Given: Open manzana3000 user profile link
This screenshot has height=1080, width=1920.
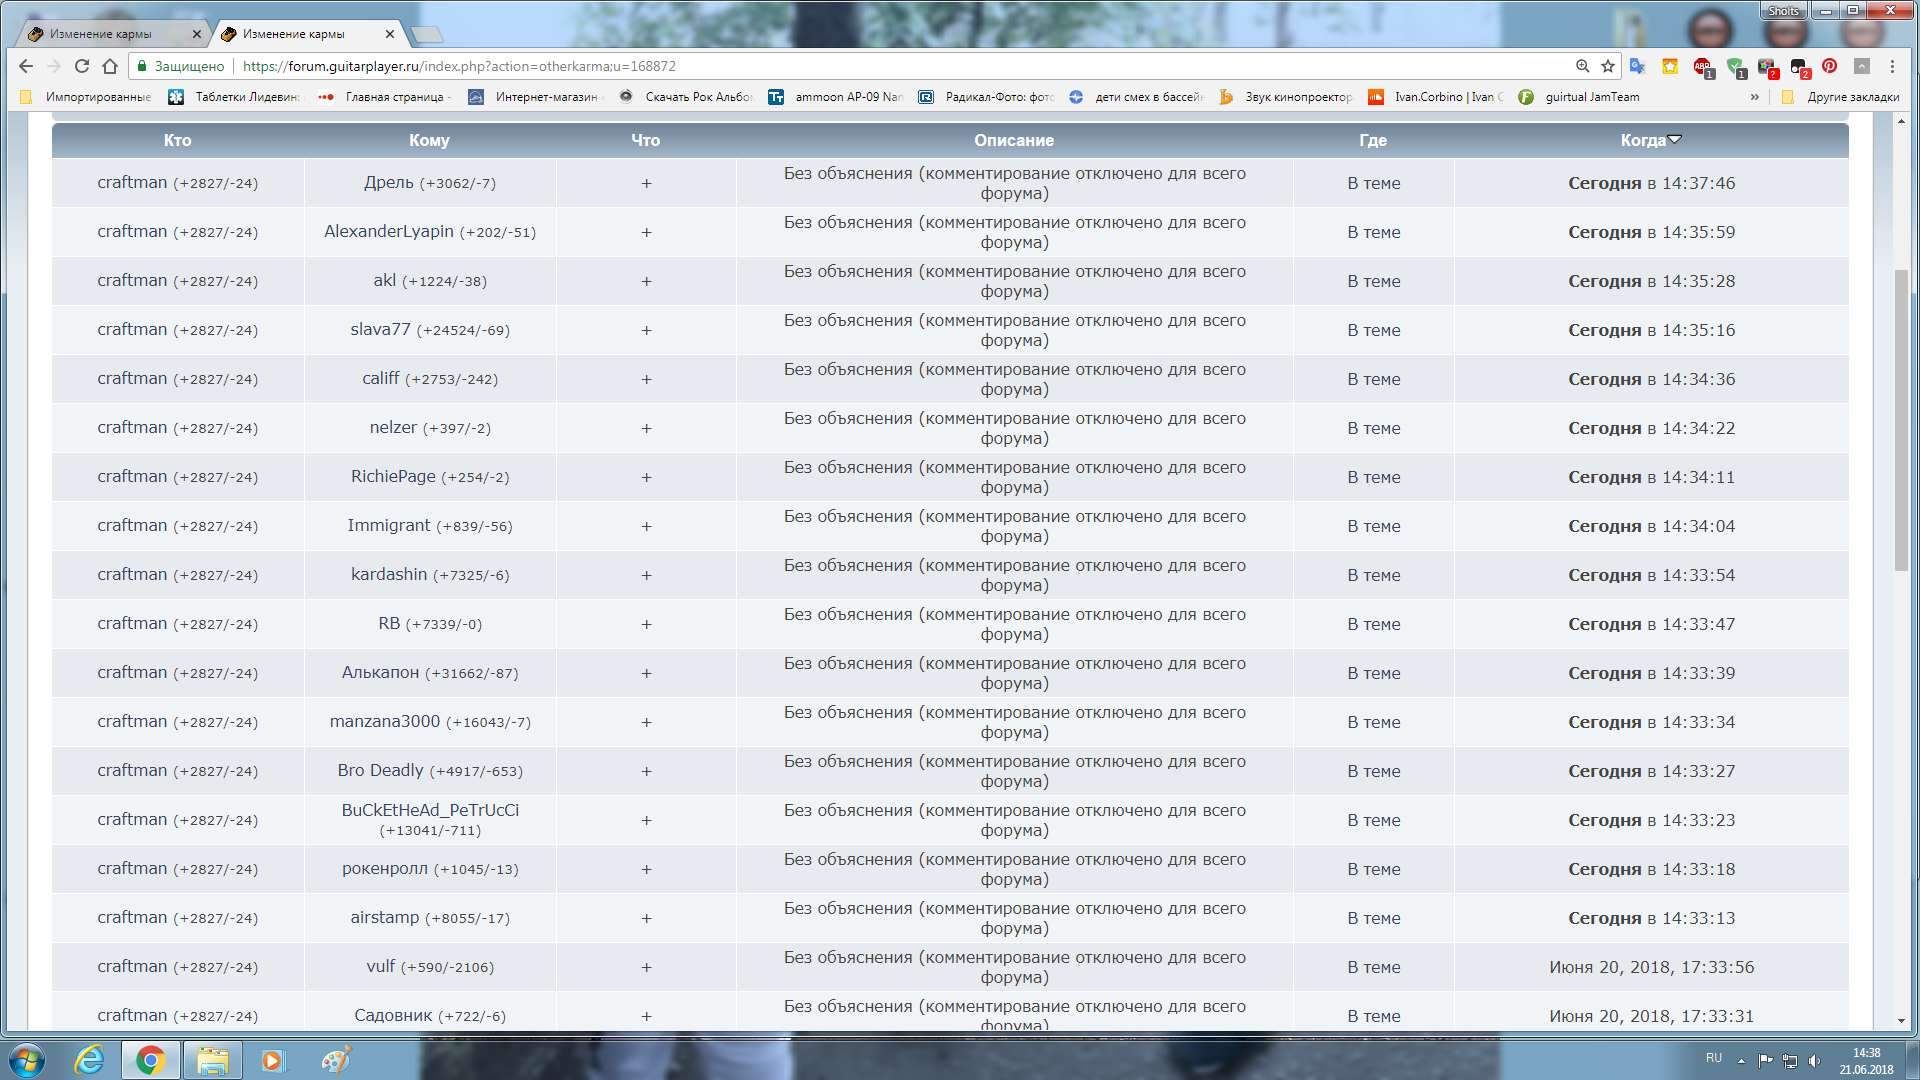Looking at the screenshot, I should pyautogui.click(x=385, y=721).
